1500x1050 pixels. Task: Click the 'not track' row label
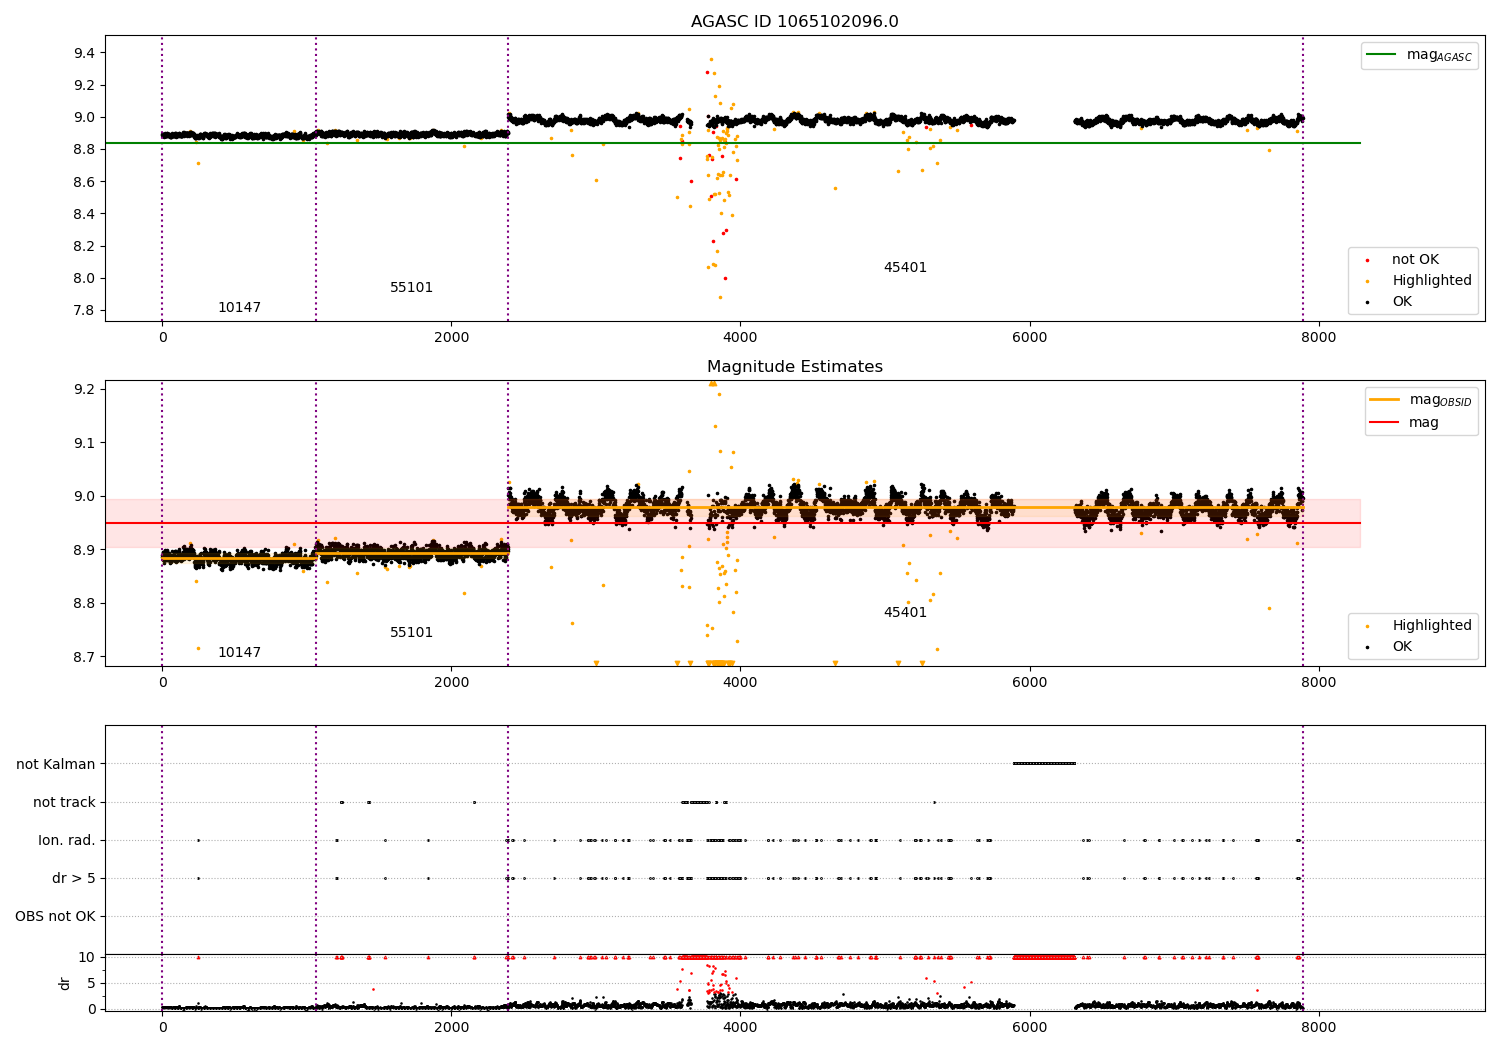64,803
